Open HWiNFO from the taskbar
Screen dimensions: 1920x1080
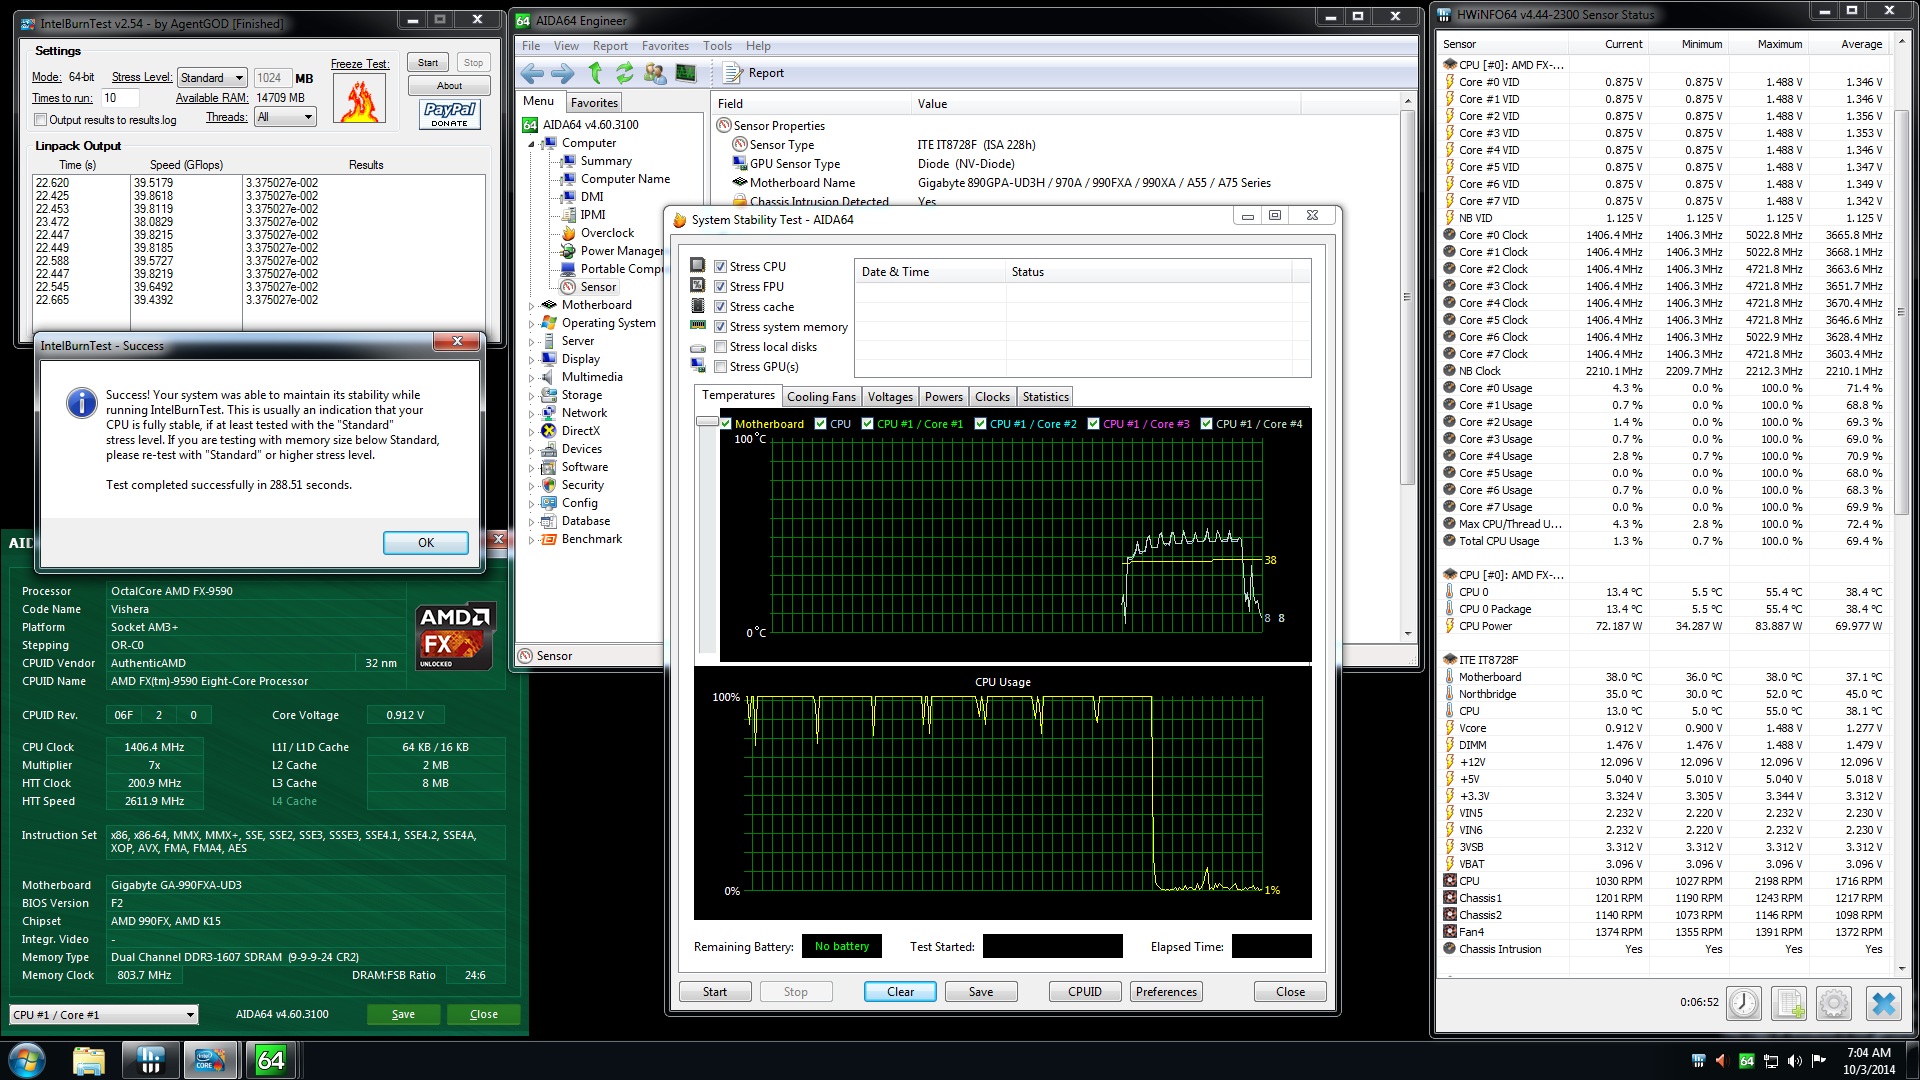(x=151, y=1060)
